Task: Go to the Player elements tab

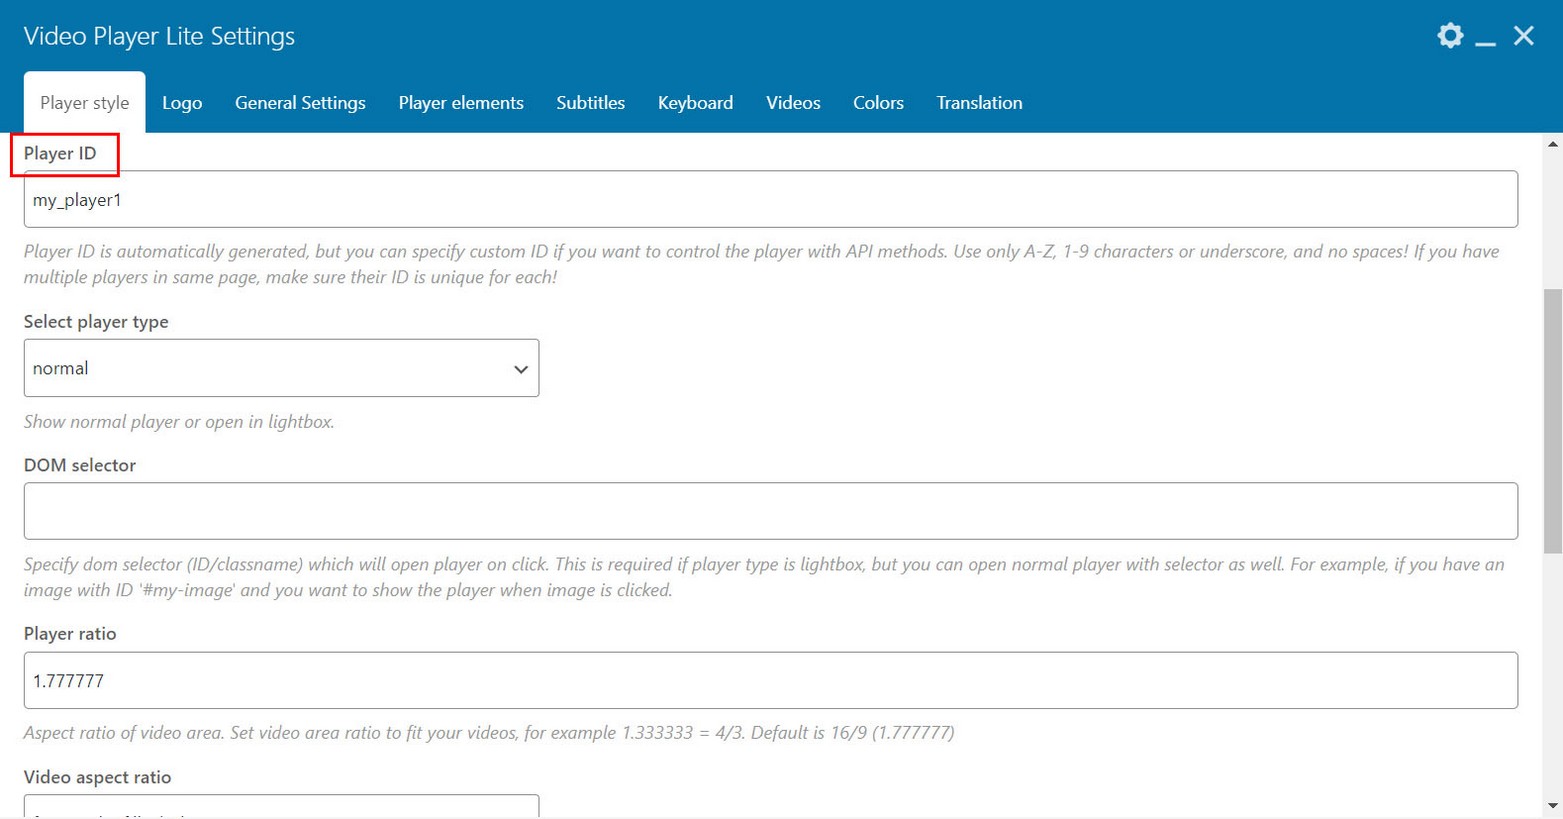Action: click(x=461, y=103)
